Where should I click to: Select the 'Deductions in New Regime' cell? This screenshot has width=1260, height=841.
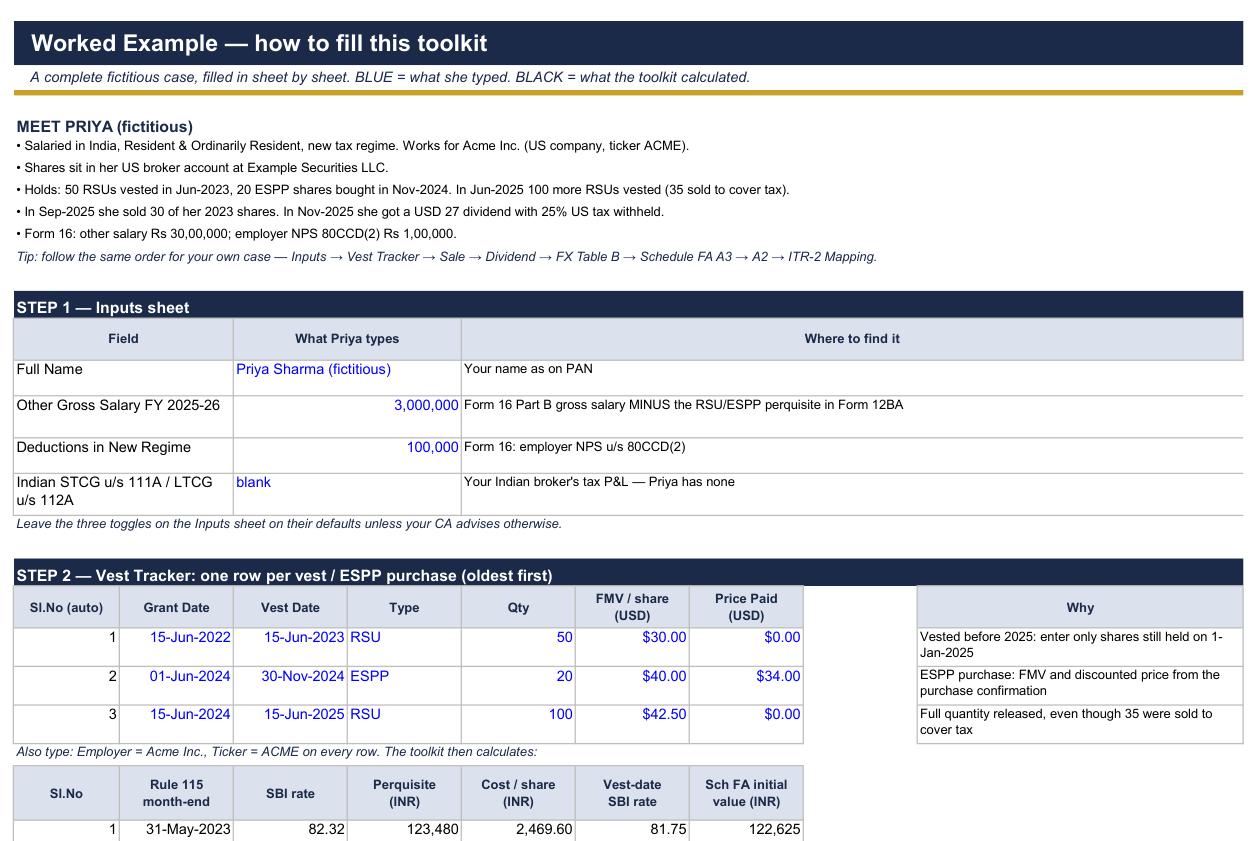click(124, 456)
